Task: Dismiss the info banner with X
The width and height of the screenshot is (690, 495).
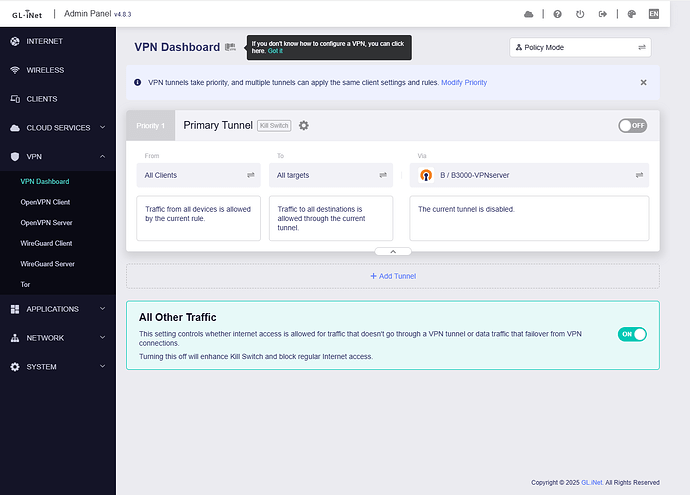Action: pyautogui.click(x=643, y=82)
